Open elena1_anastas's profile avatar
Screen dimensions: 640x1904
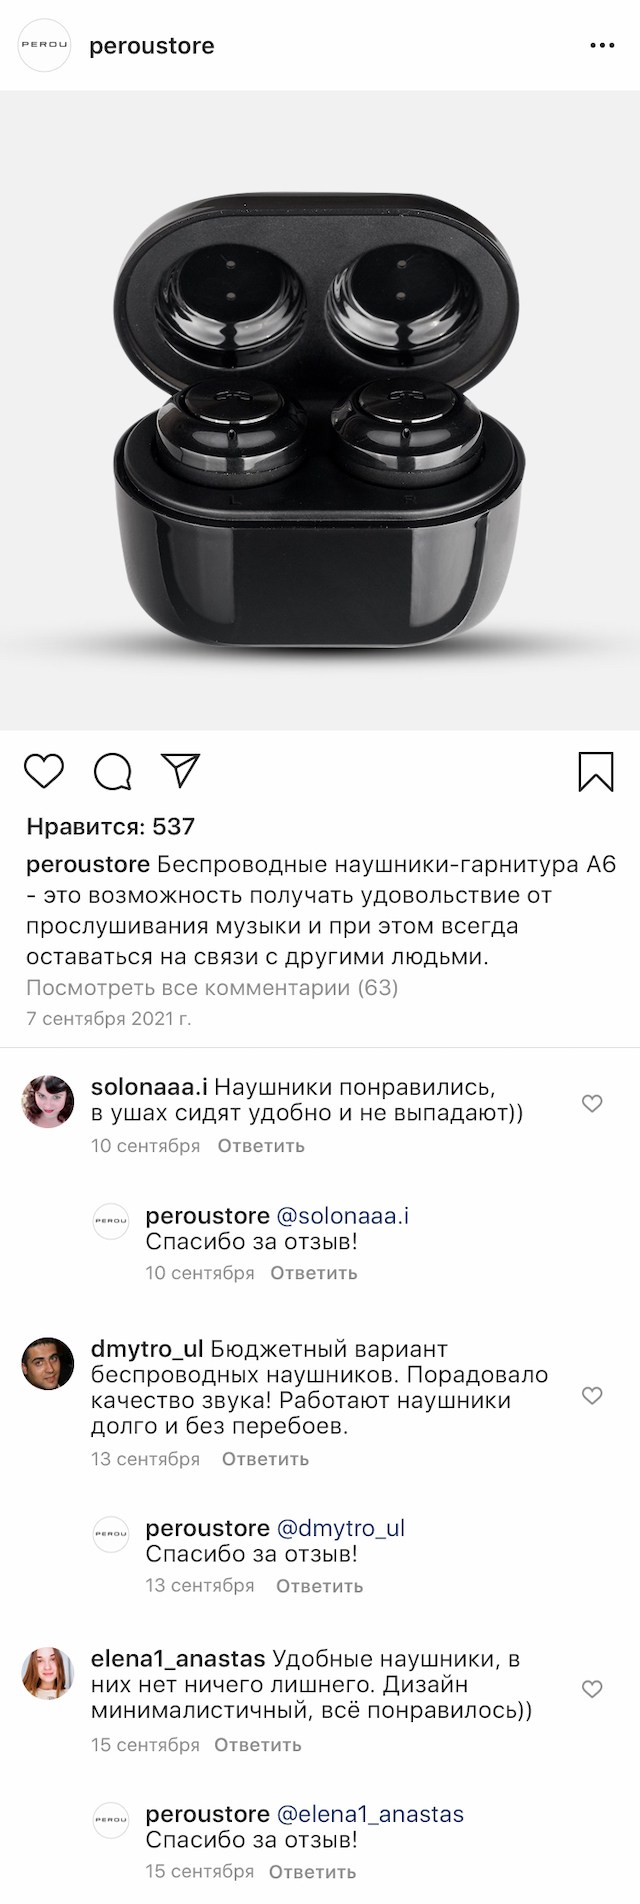coord(48,1673)
